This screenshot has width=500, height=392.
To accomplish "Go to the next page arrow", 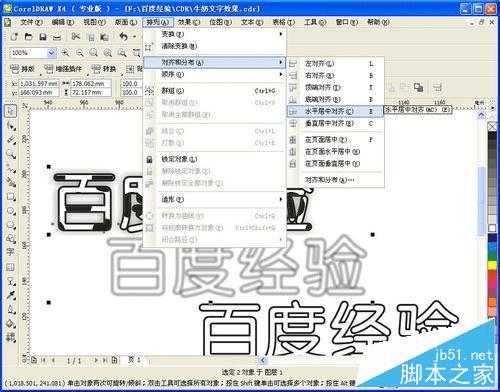I will coord(96,360).
